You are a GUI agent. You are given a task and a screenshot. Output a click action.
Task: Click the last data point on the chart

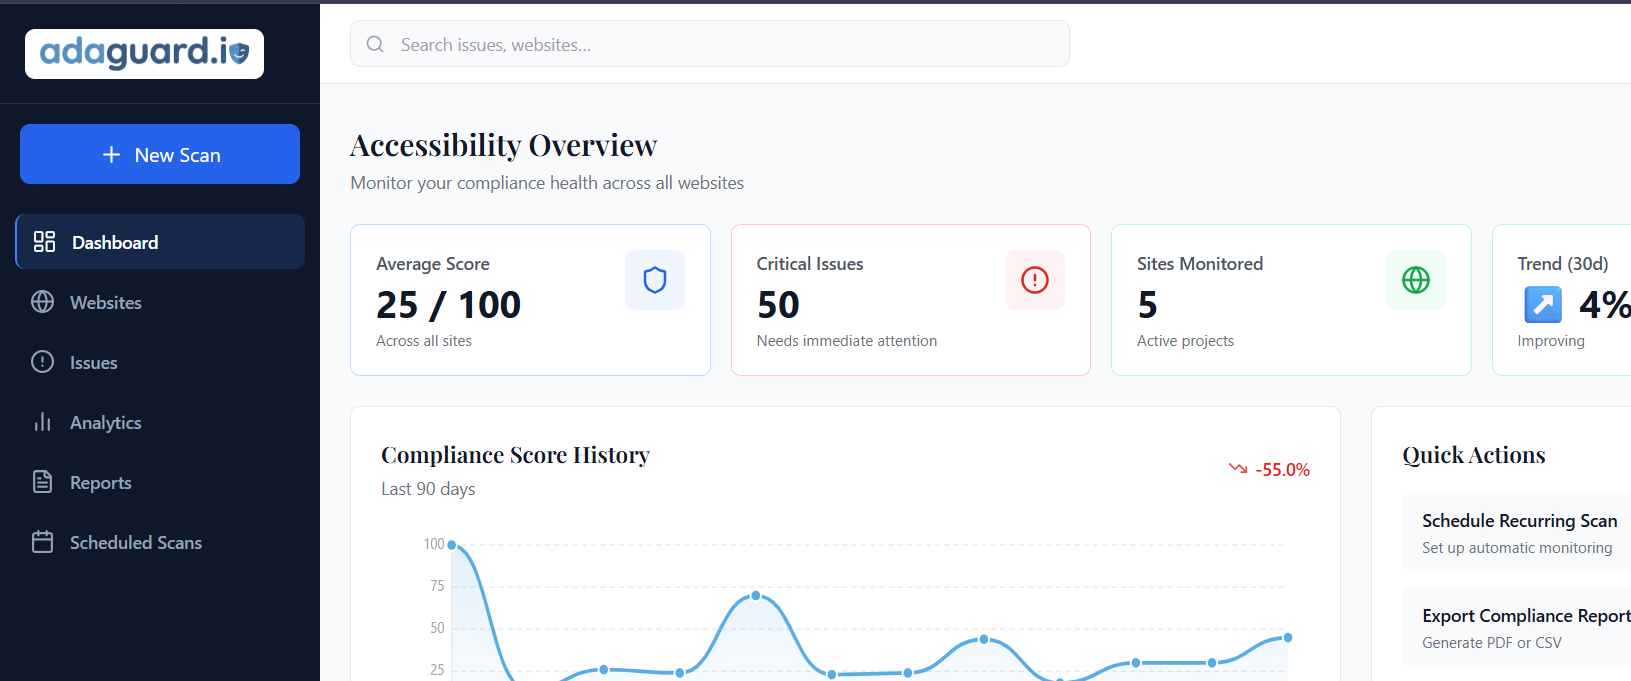click(1288, 637)
